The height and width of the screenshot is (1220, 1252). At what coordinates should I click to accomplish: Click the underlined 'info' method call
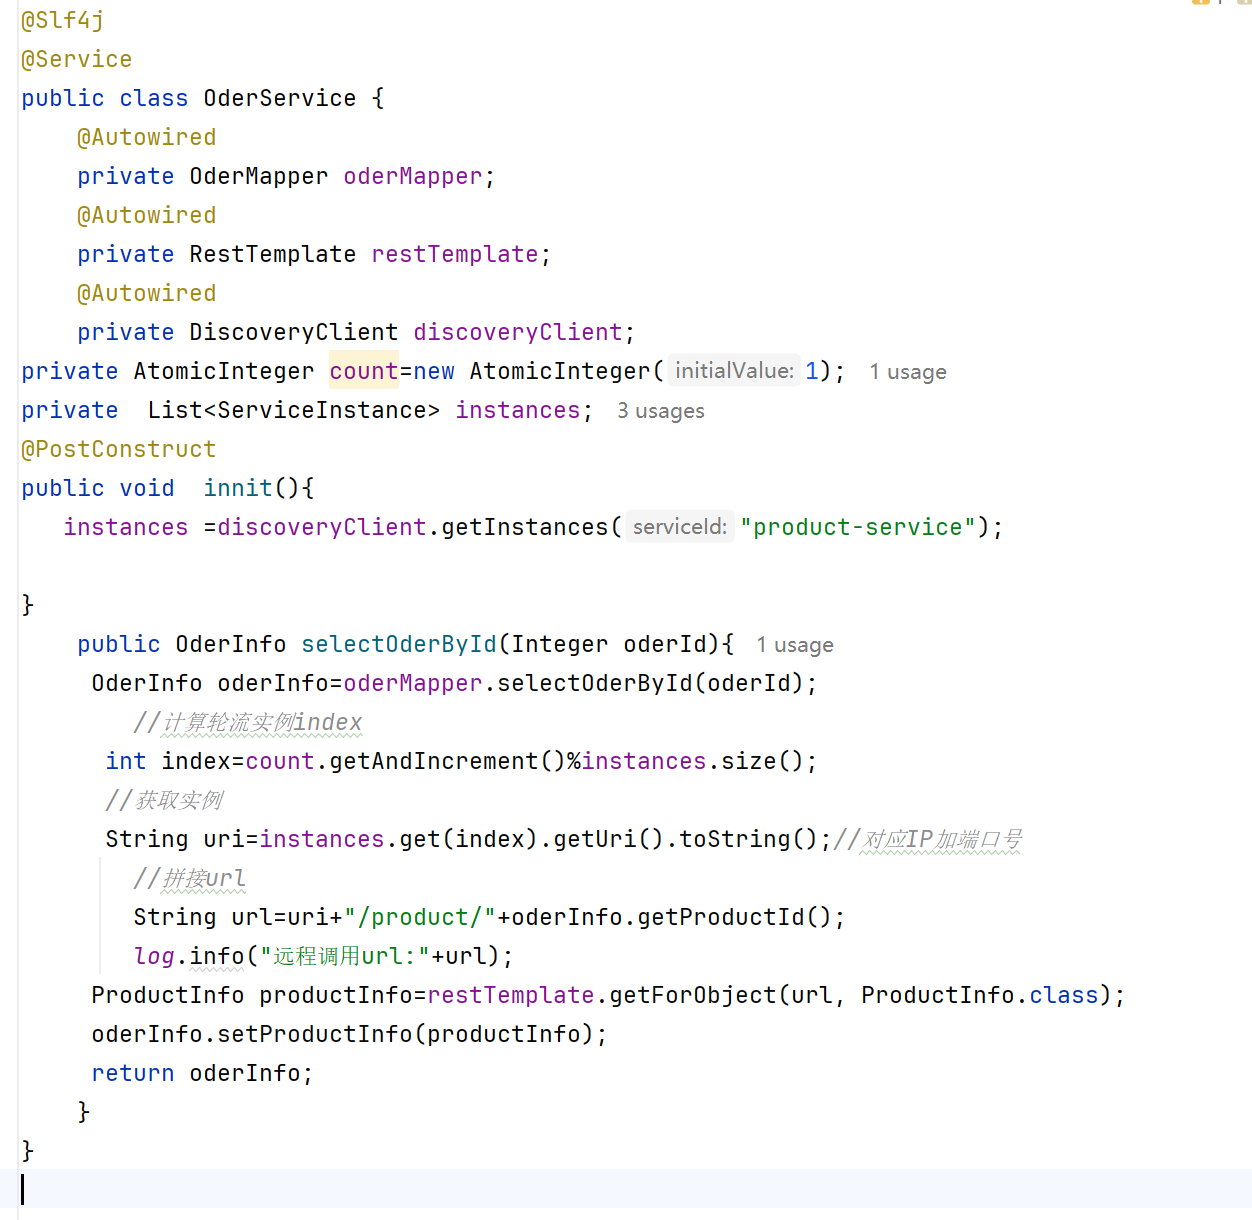pyautogui.click(x=217, y=956)
